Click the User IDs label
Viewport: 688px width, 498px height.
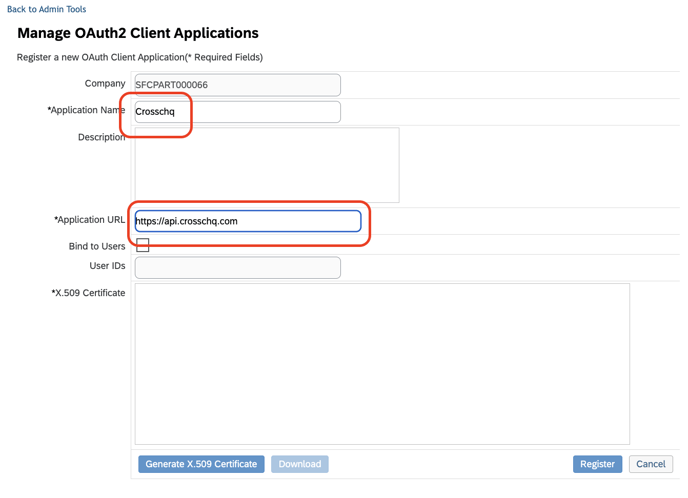pos(107,266)
